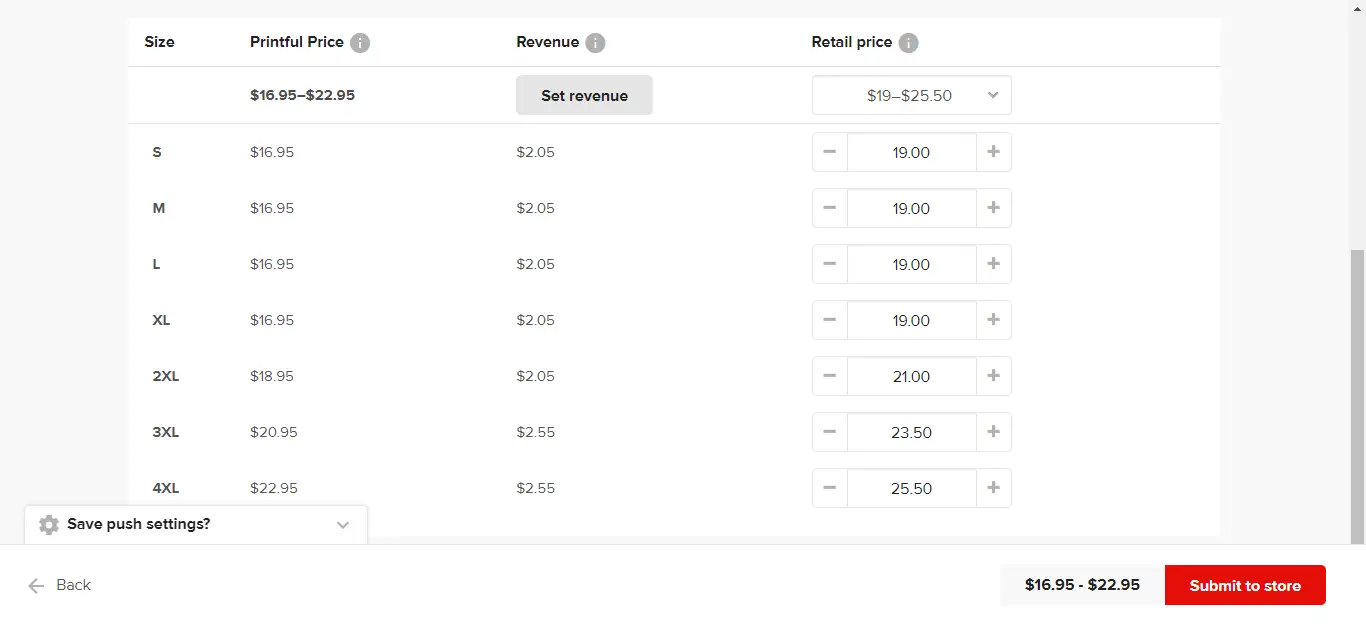Decrease the M size retail price
Viewport: 1366px width, 625px height.
[830, 208]
